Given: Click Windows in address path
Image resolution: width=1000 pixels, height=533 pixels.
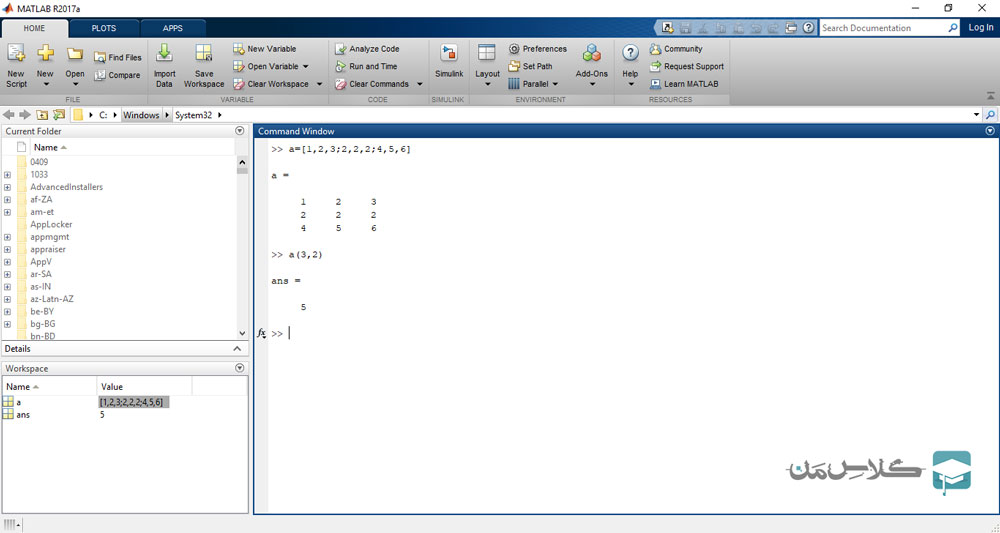Looking at the screenshot, I should 141,115.
